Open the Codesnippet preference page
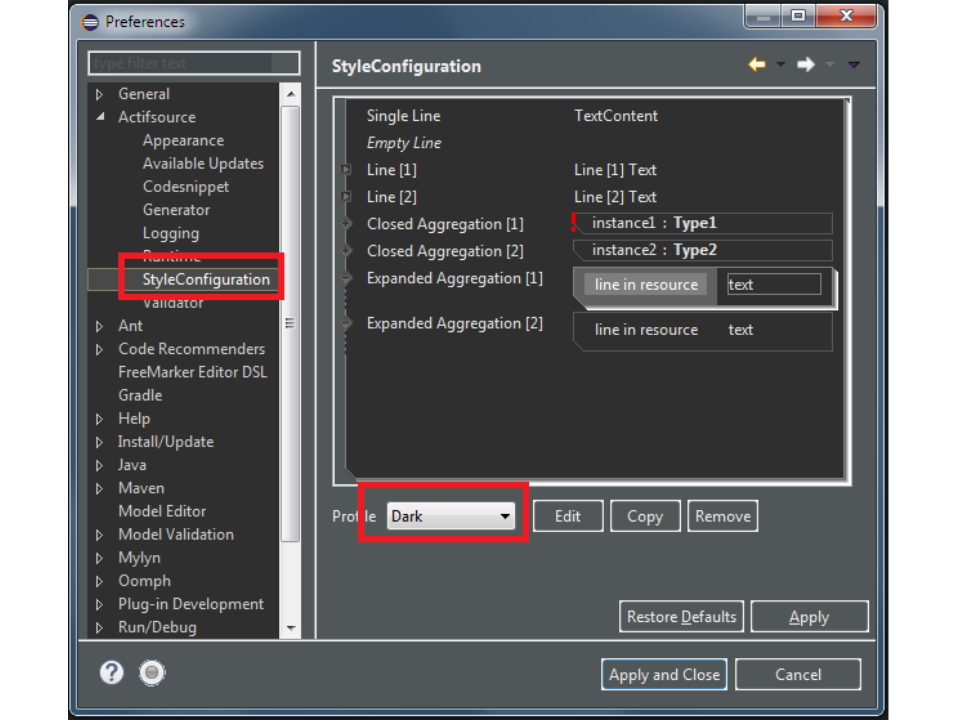Image resolution: width=960 pixels, height=720 pixels. (186, 187)
